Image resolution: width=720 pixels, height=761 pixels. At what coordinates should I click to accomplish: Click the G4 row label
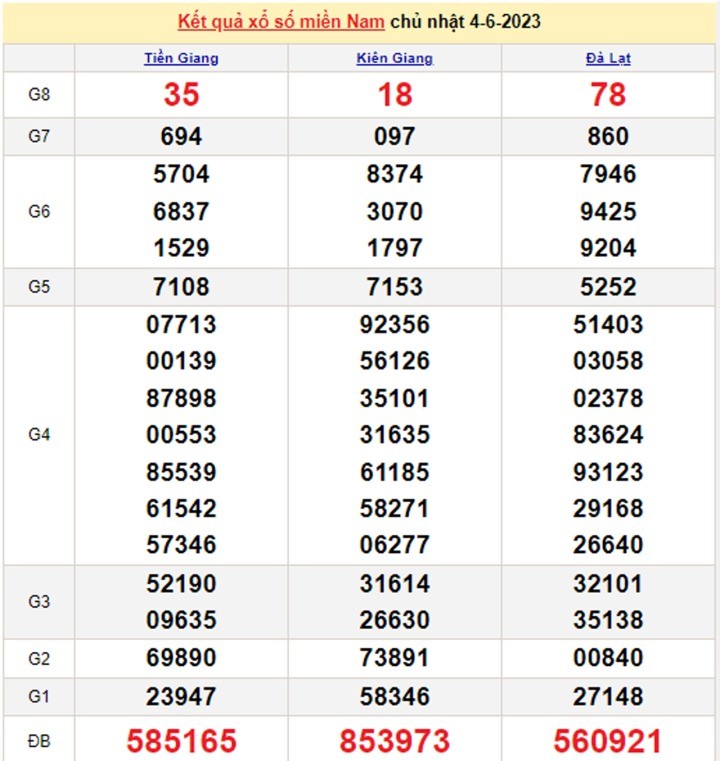[x=39, y=434]
